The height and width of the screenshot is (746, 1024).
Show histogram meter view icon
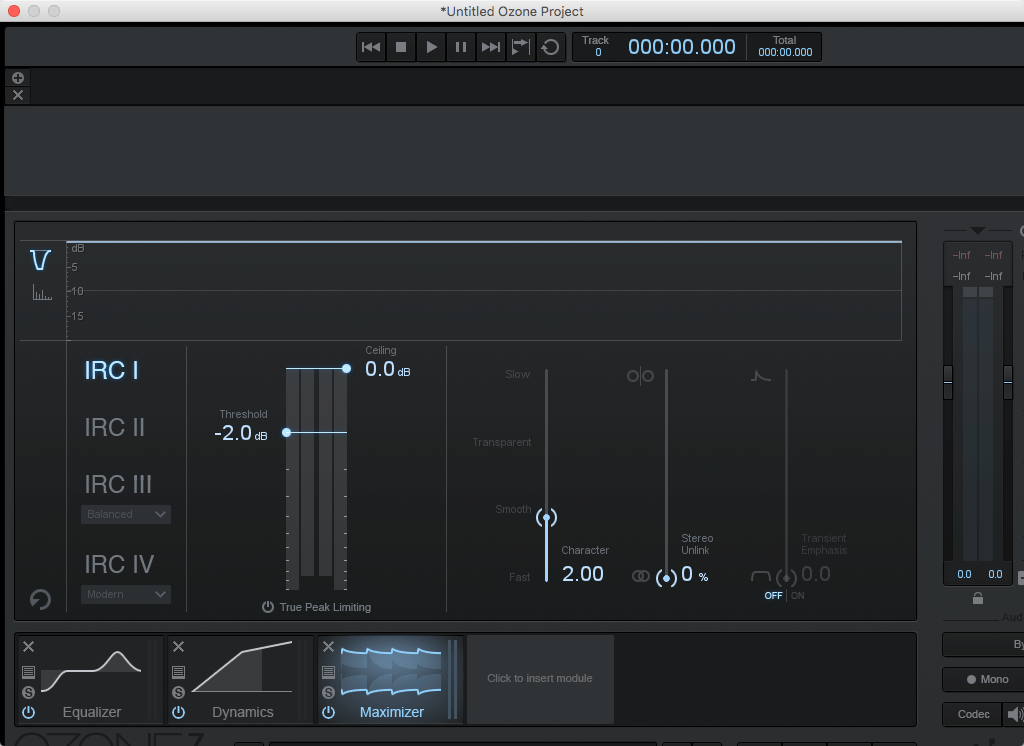(42, 293)
